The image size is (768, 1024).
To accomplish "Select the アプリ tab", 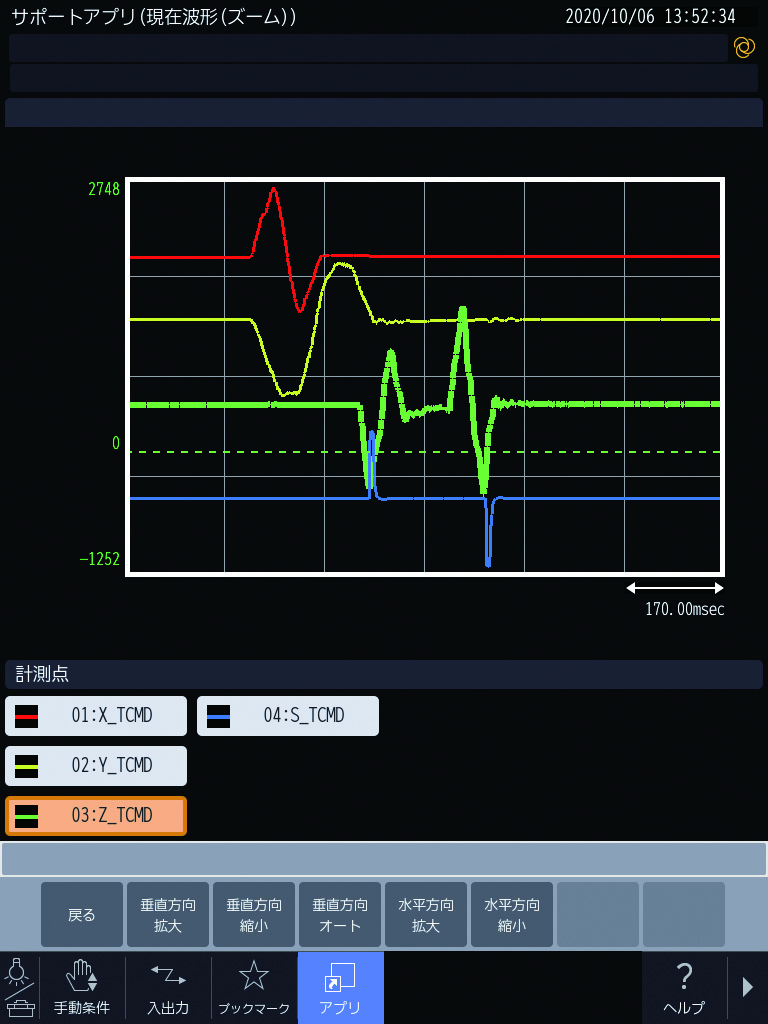I will coord(340,987).
